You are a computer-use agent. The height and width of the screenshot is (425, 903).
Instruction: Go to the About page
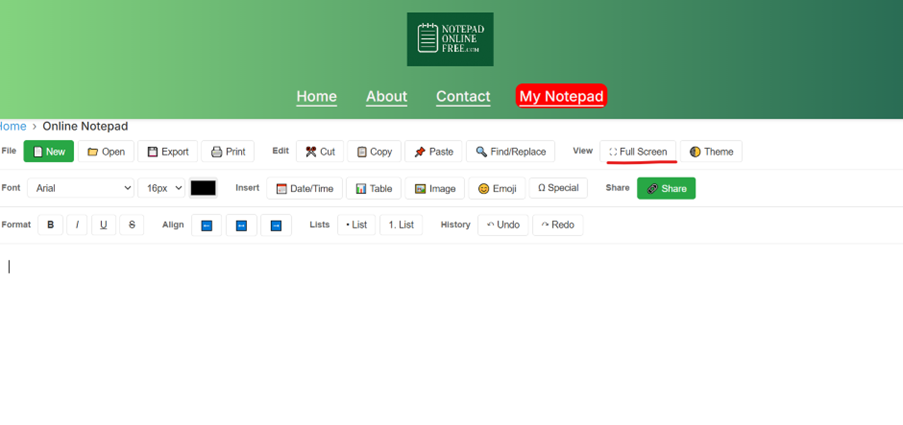pyautogui.click(x=386, y=96)
